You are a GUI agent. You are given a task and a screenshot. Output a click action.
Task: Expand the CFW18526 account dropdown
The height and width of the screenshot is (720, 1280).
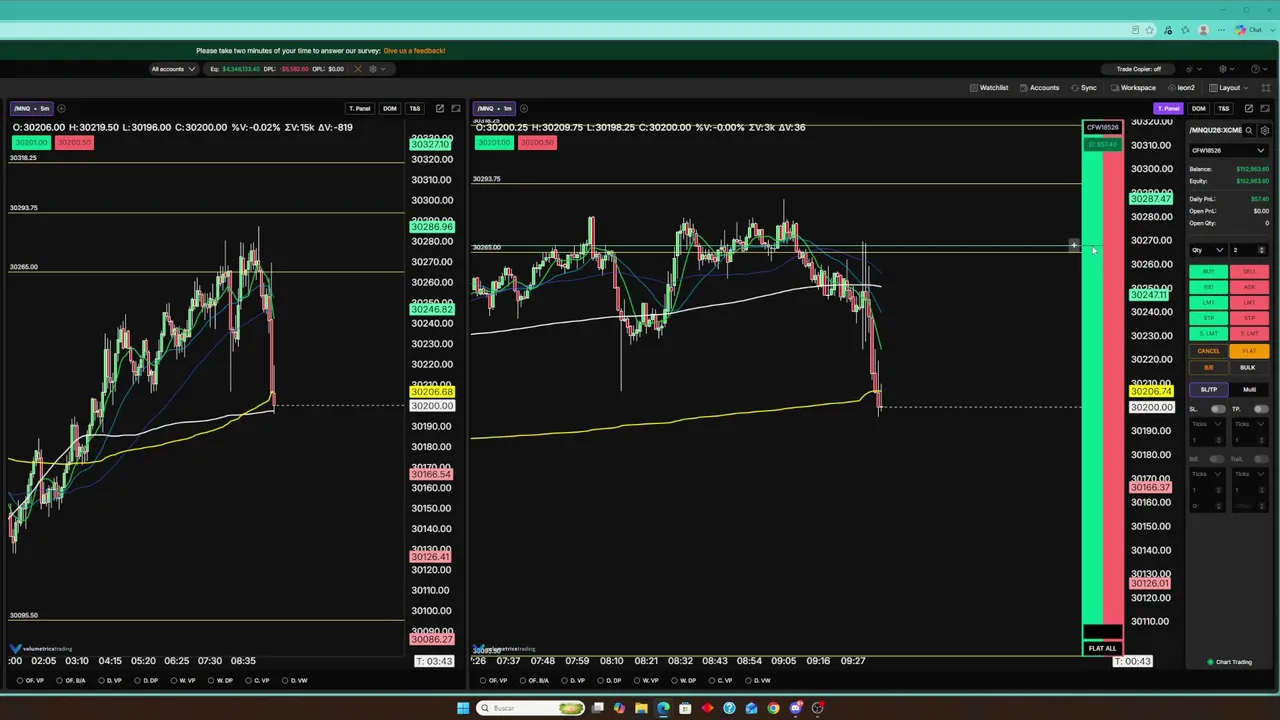(1228, 151)
